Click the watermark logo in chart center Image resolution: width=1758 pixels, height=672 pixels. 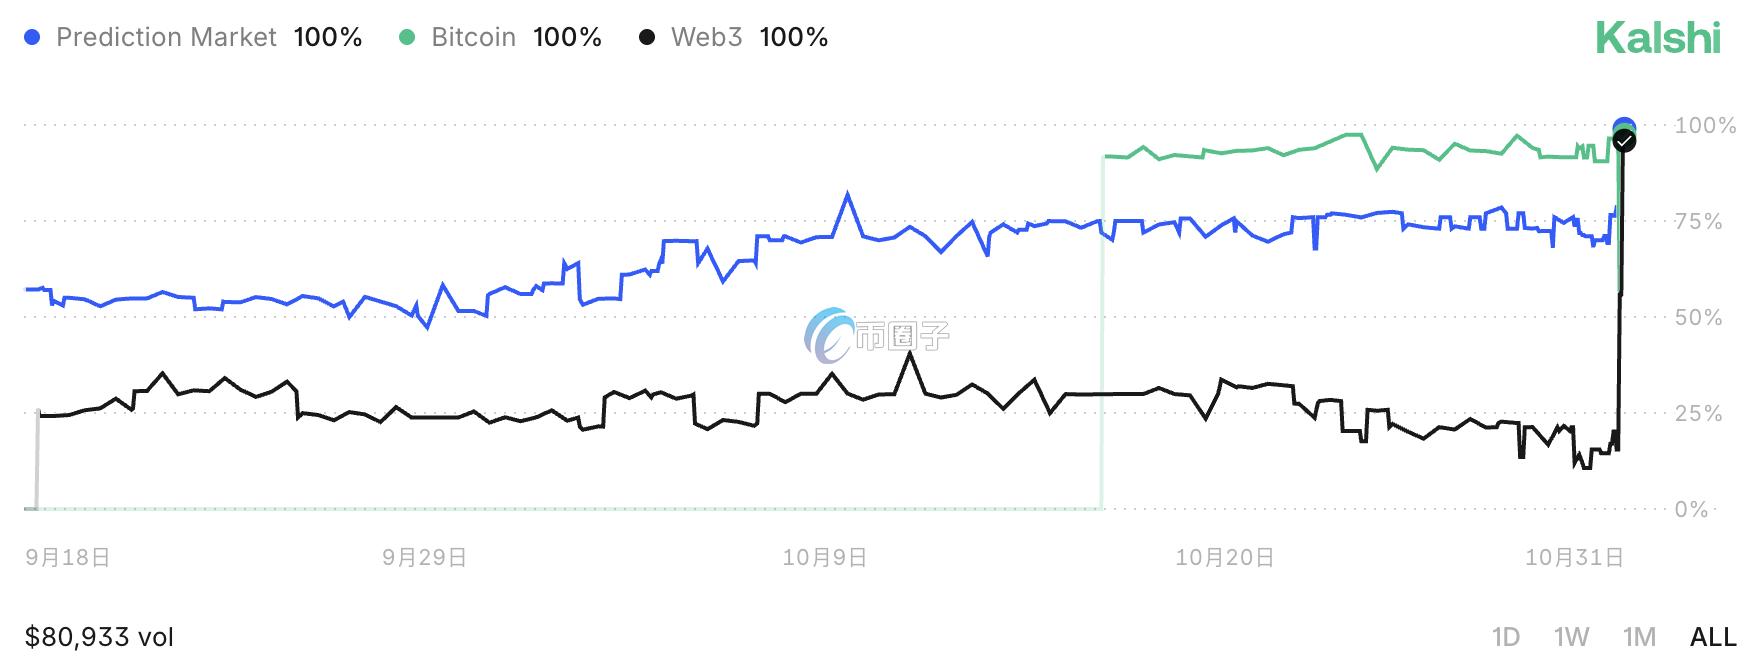pyautogui.click(x=876, y=335)
